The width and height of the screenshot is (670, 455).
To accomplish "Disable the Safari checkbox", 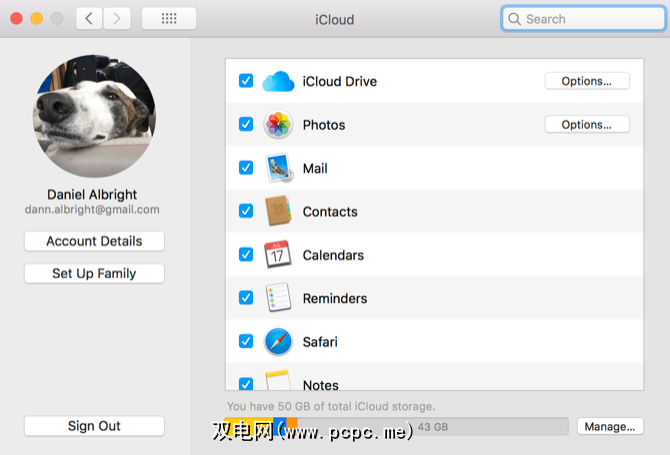I will (x=246, y=341).
